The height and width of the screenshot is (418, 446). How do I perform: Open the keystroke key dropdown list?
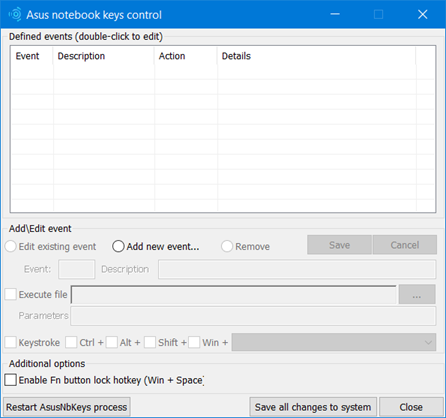pyautogui.click(x=334, y=342)
